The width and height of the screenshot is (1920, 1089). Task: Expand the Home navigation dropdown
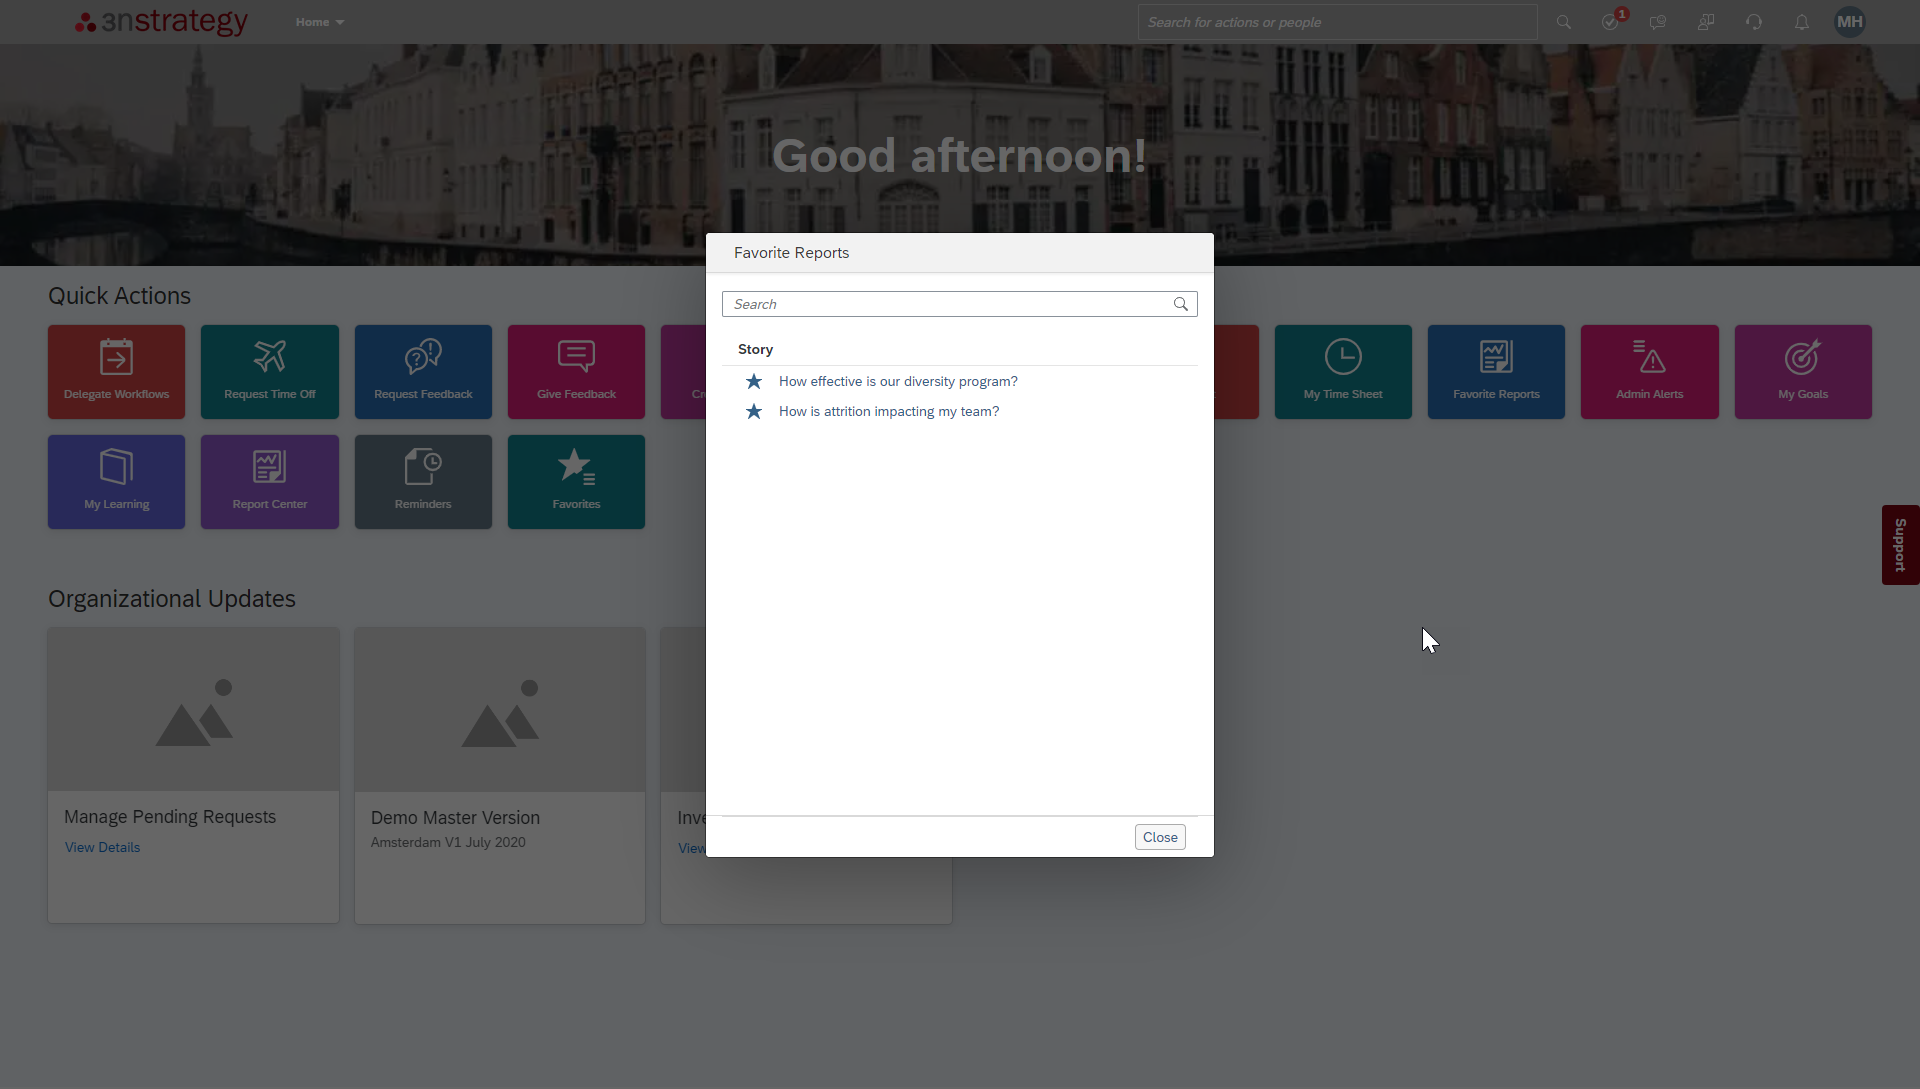(x=319, y=22)
